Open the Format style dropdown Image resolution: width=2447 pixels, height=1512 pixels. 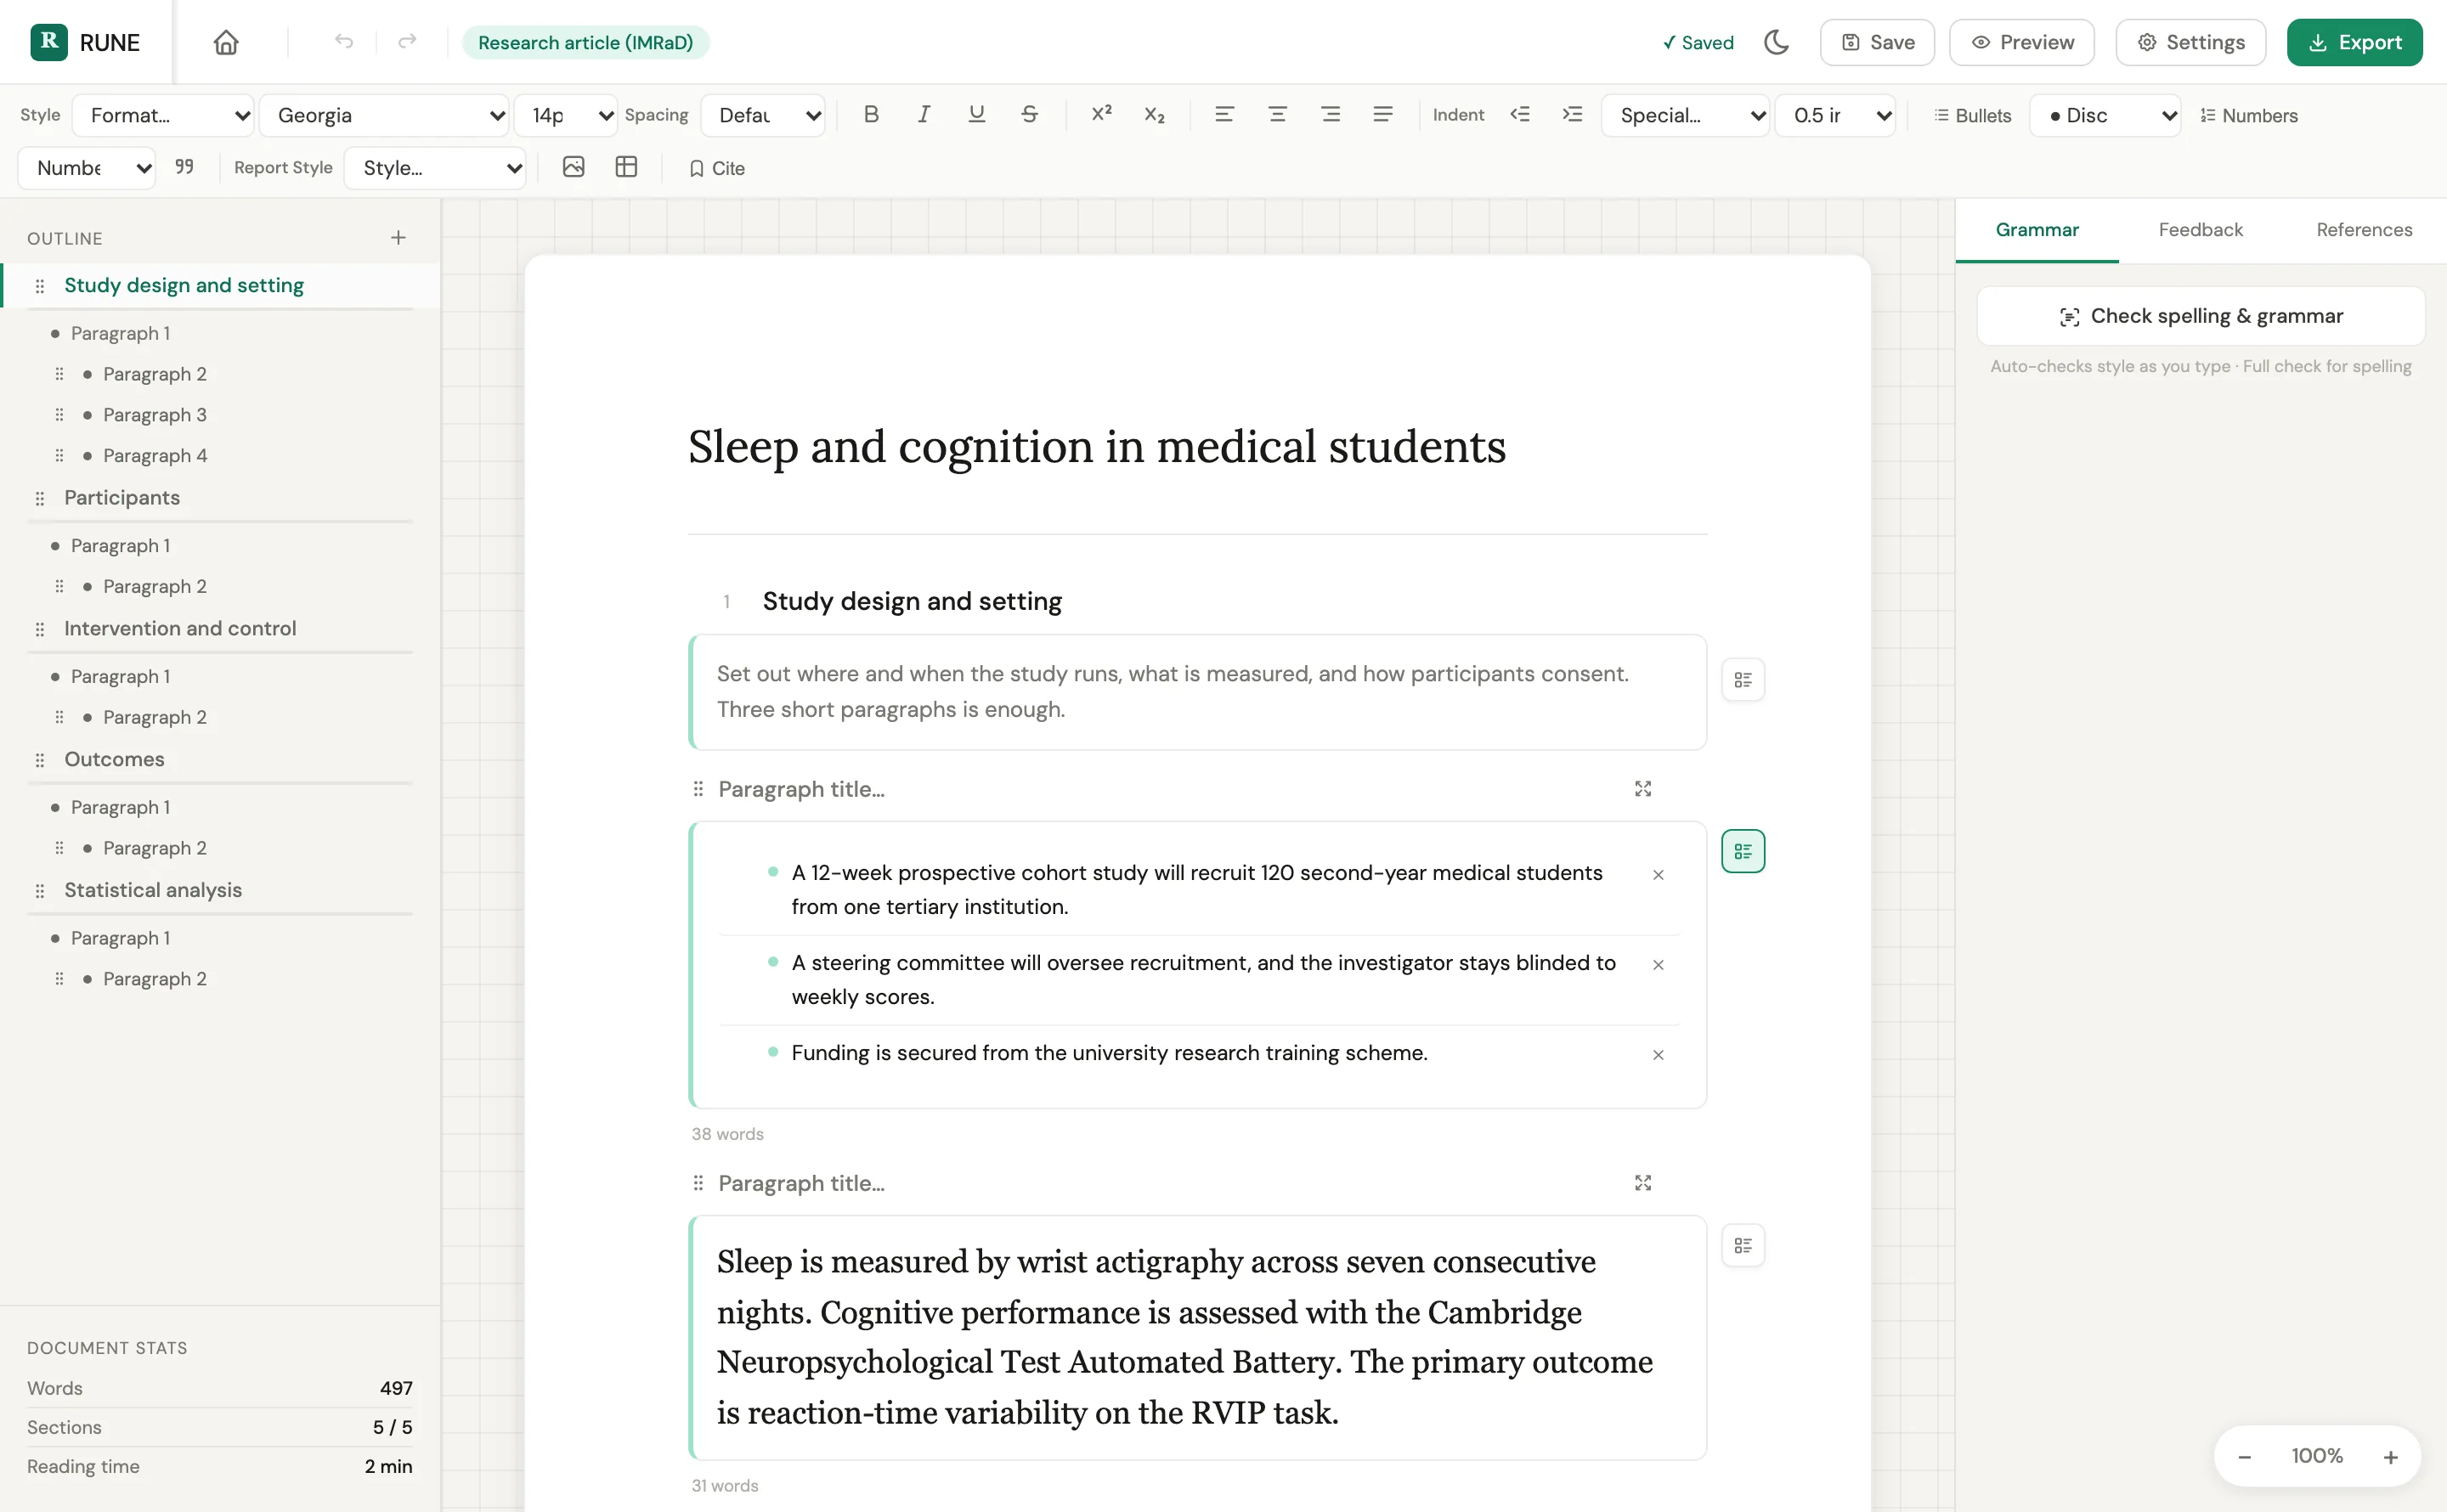pos(164,115)
